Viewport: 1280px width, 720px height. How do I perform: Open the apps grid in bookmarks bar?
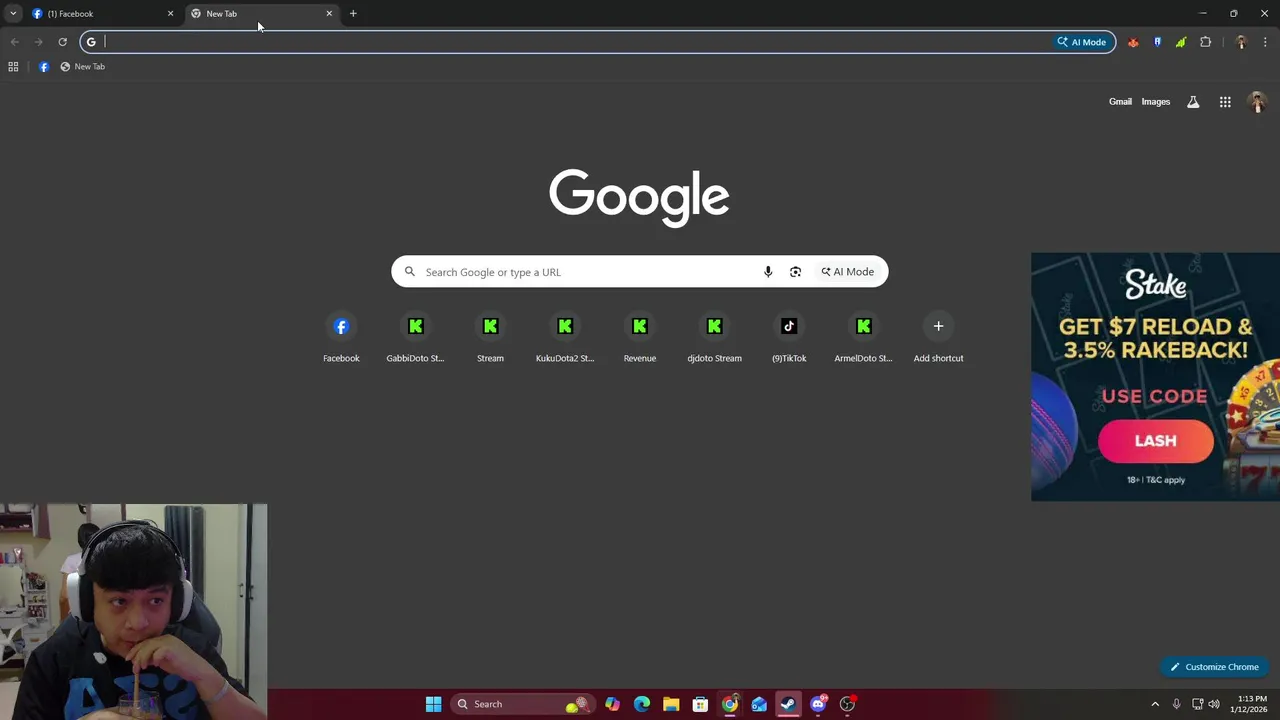point(13,67)
